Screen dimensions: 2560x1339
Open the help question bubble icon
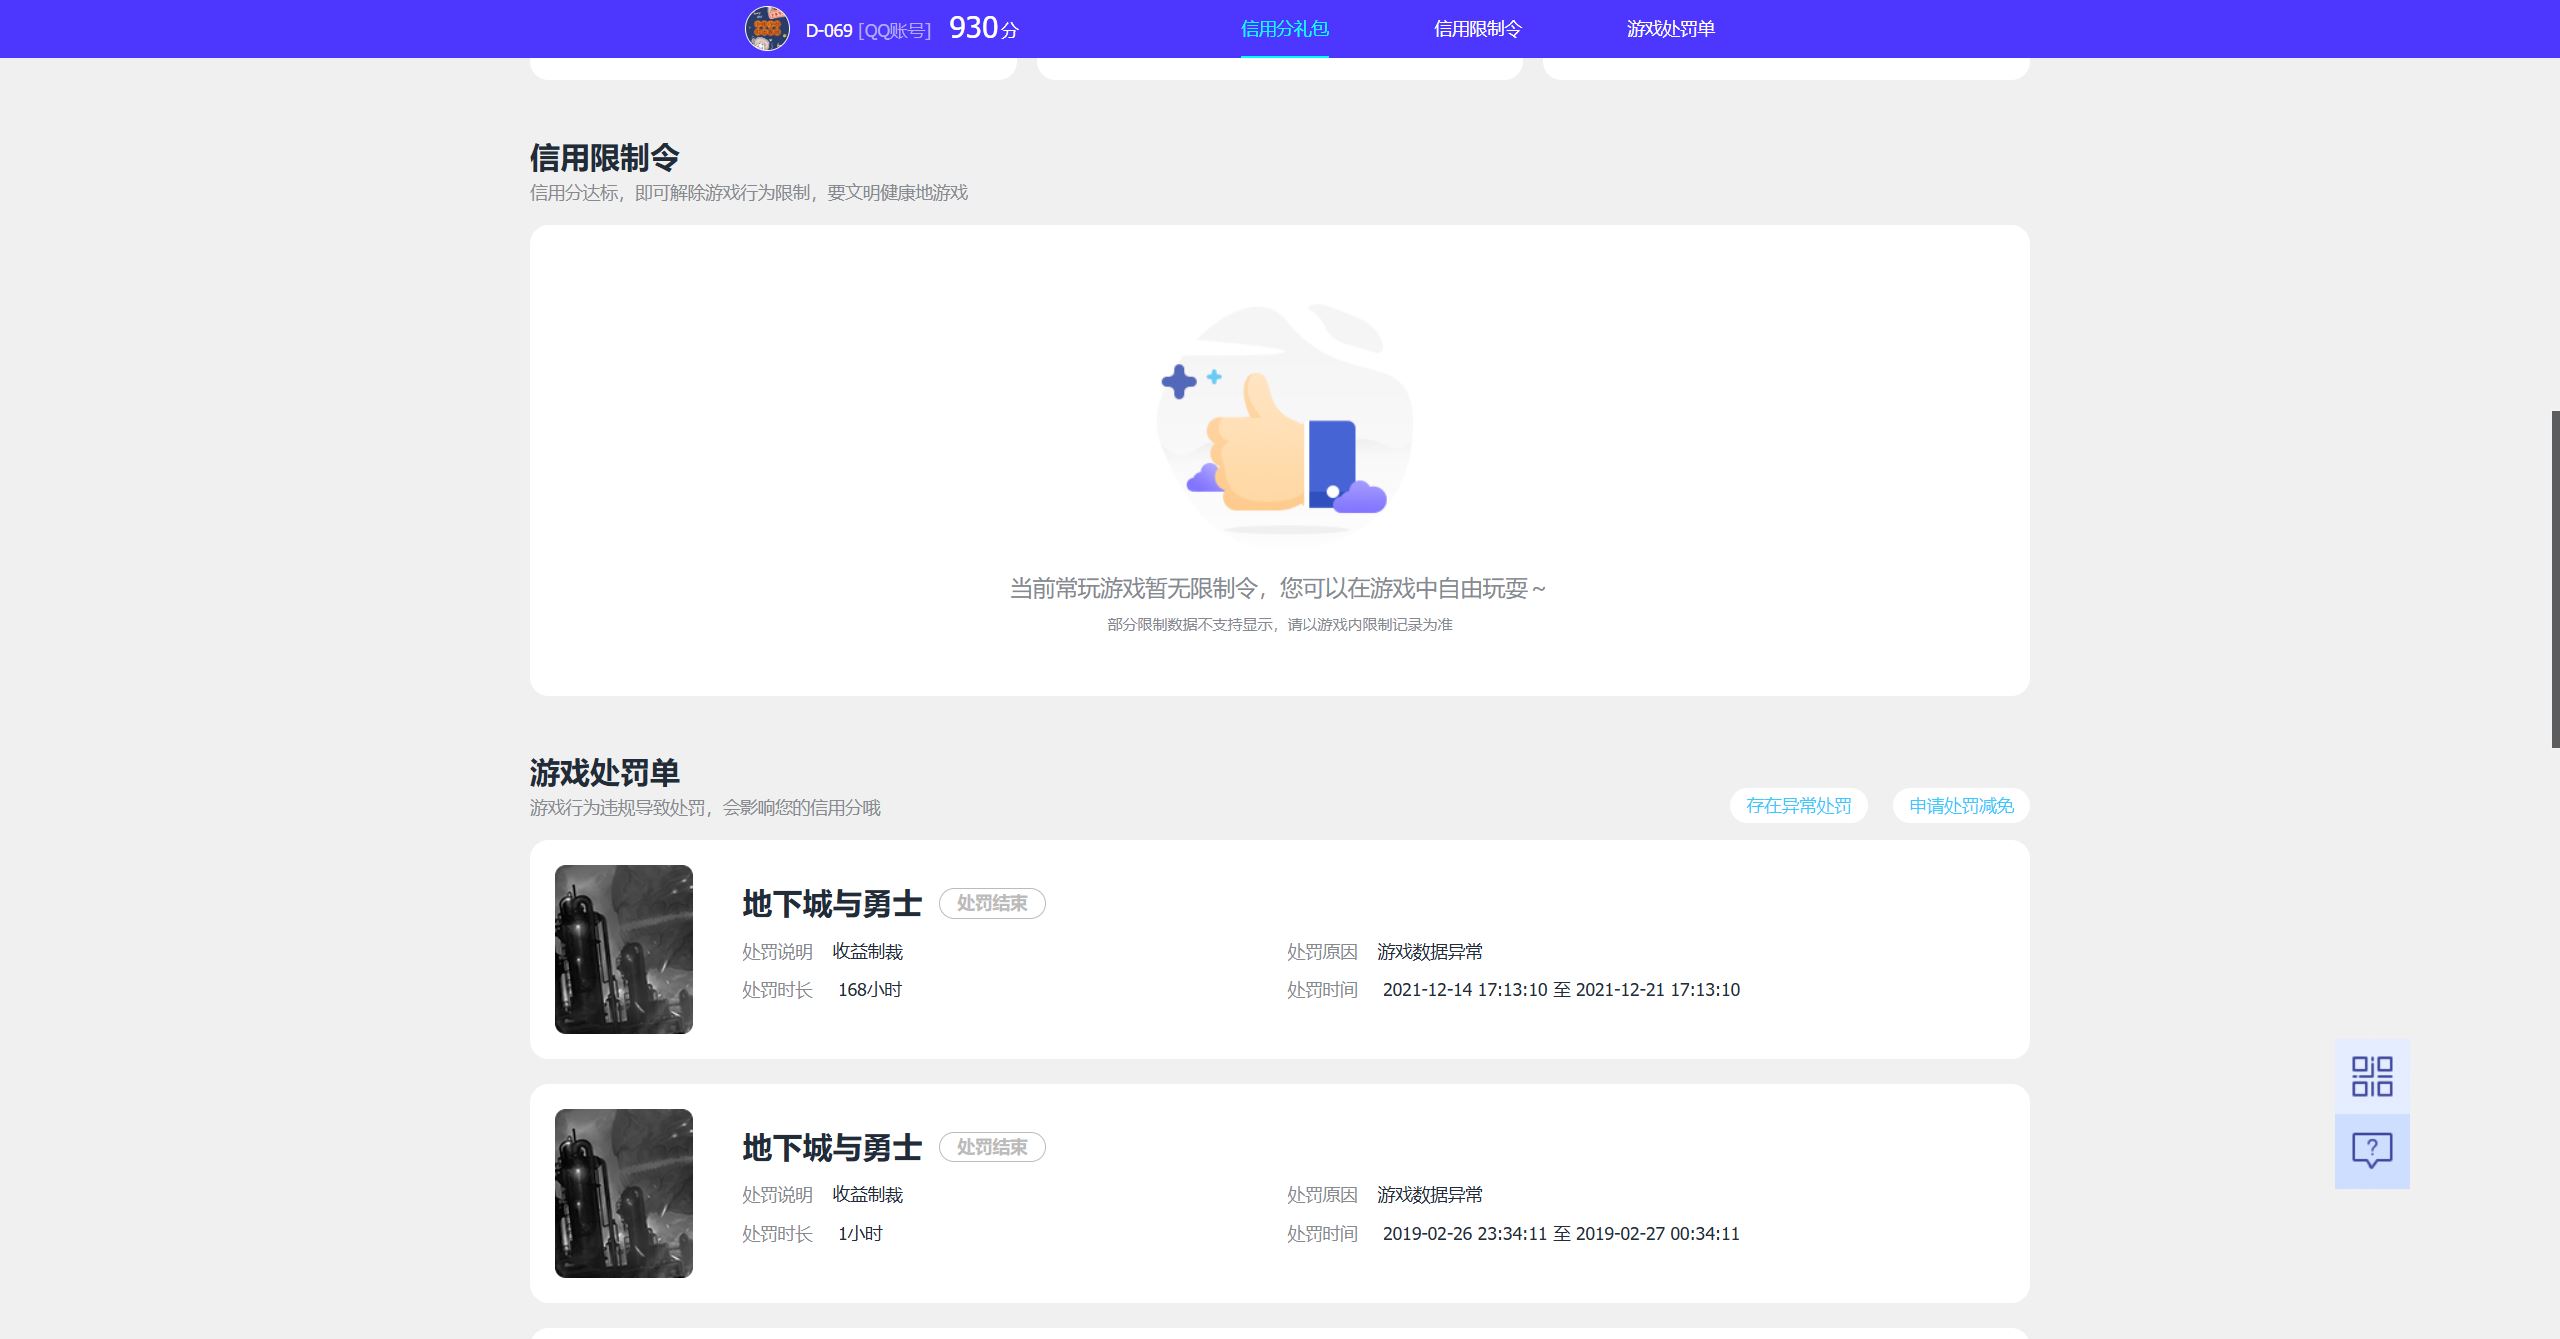click(2371, 1150)
